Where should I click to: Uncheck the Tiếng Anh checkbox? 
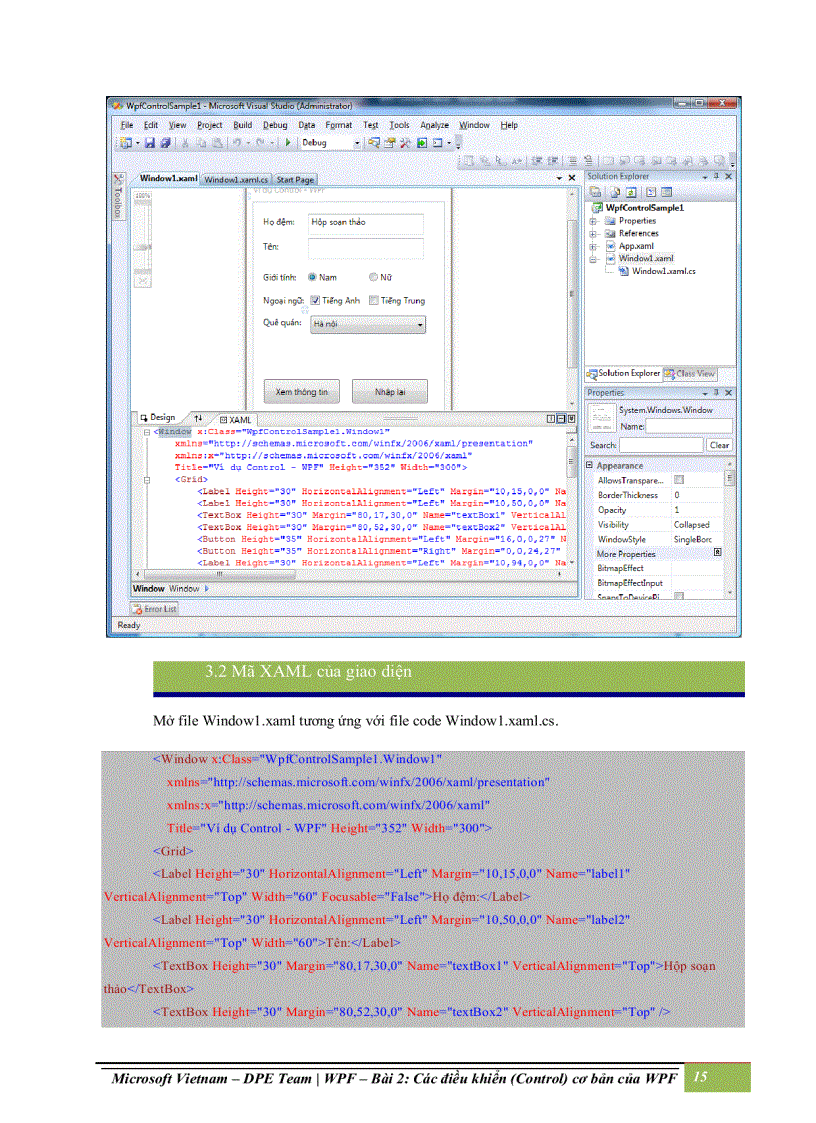click(x=316, y=300)
